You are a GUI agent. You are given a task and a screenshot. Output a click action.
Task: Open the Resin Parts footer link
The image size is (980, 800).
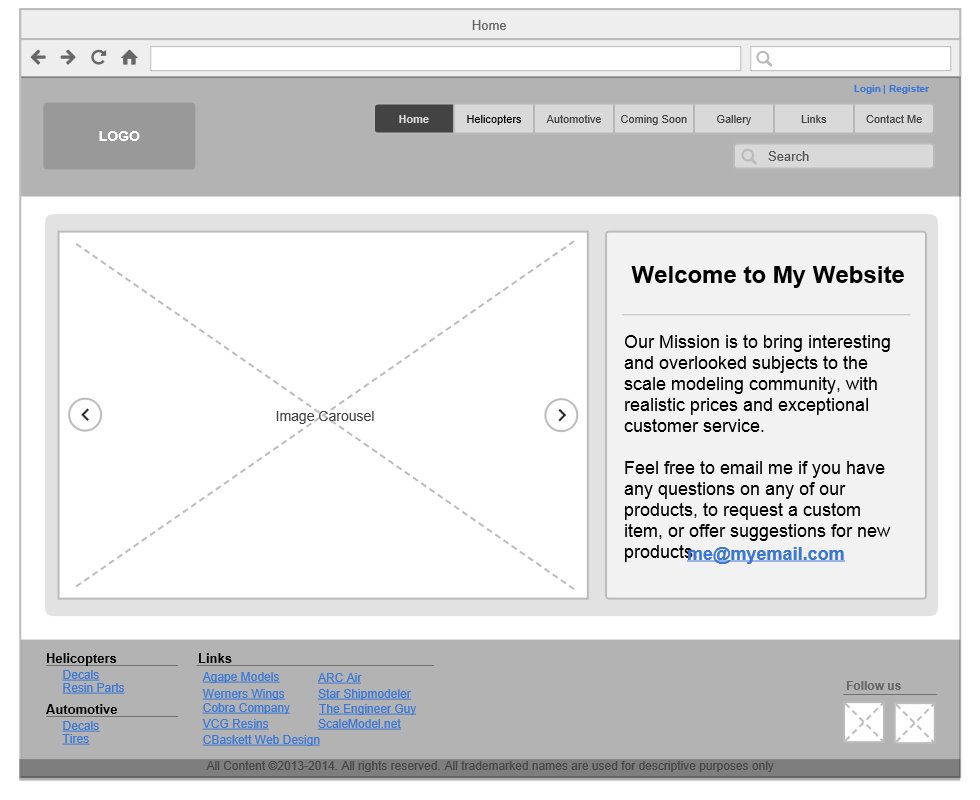point(93,688)
